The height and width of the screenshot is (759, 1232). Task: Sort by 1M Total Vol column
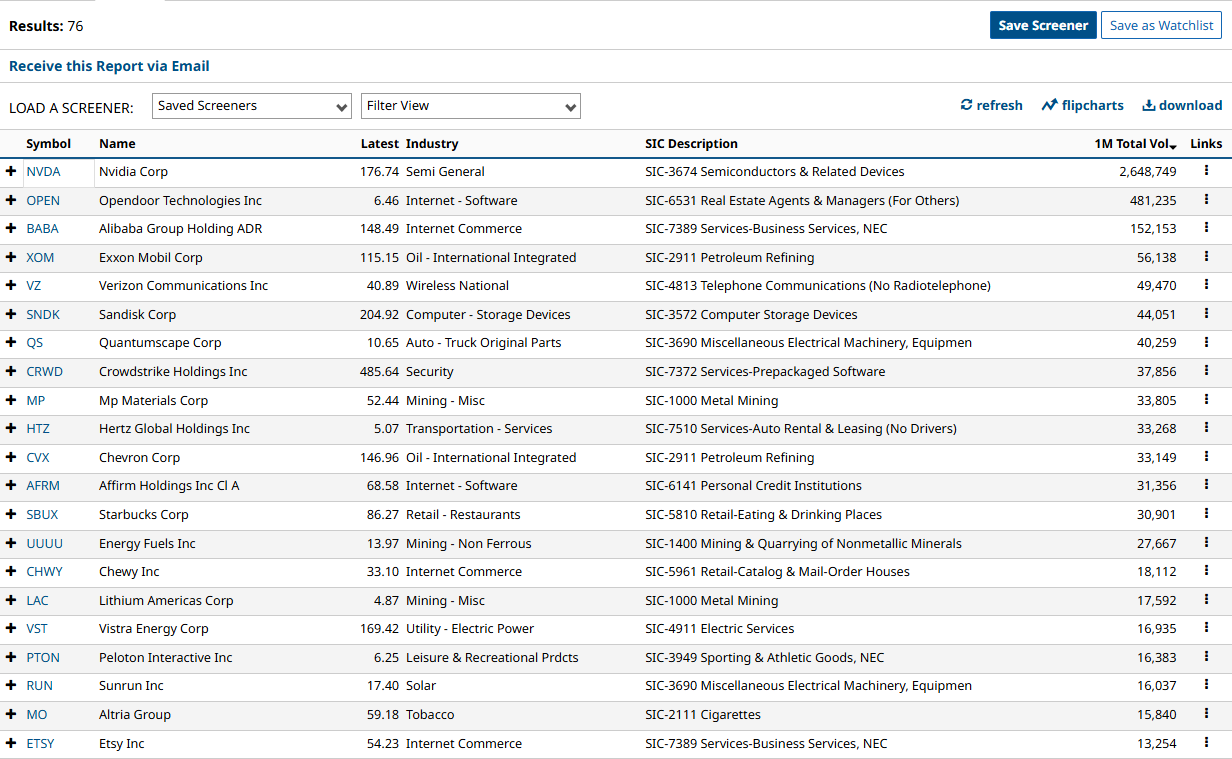(1135, 144)
